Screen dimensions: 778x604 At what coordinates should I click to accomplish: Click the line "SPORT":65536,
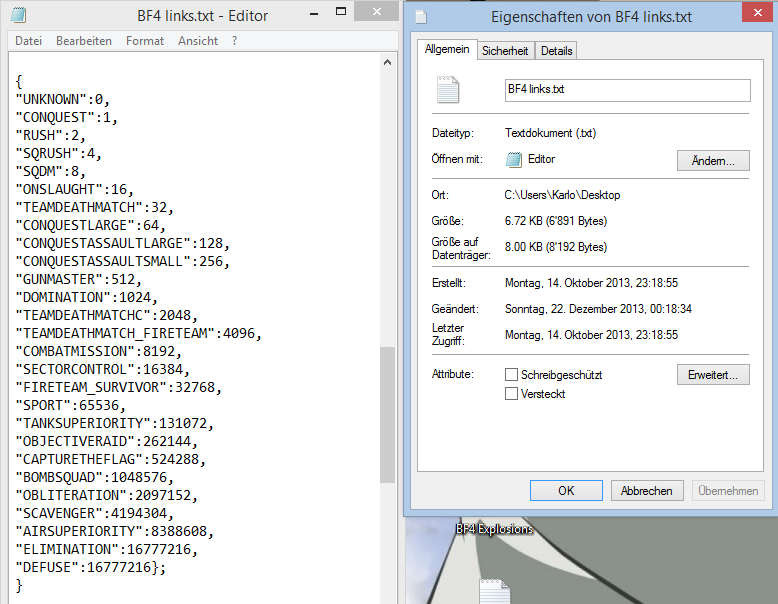(70, 405)
